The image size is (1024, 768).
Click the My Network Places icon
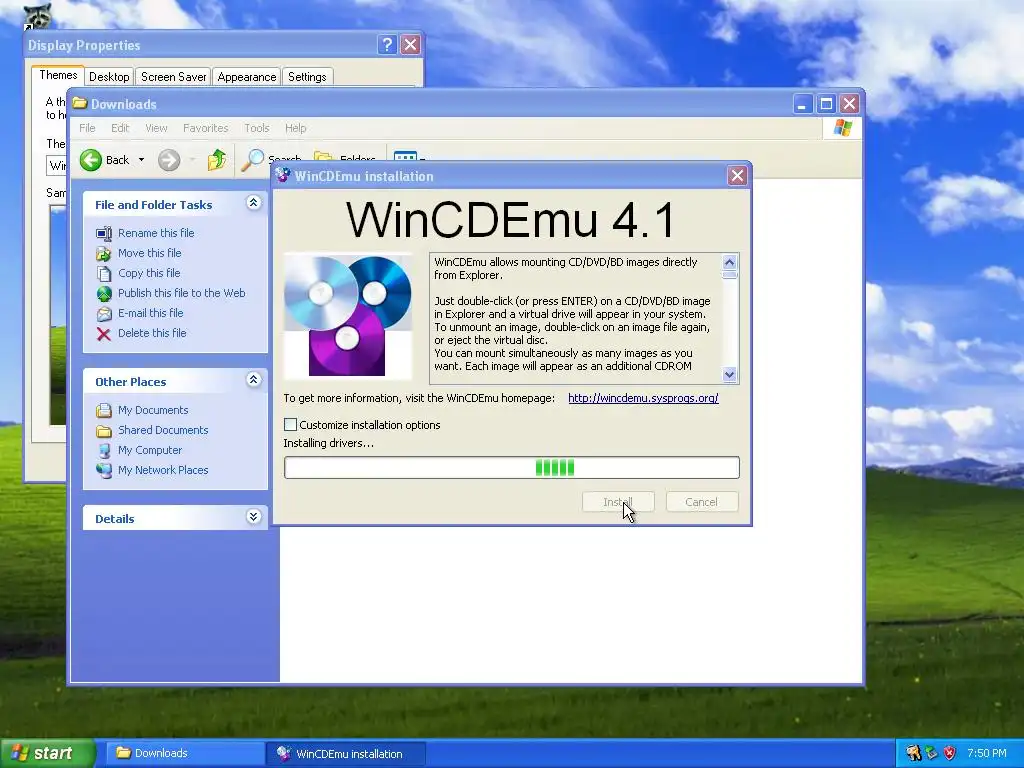click(x=104, y=470)
